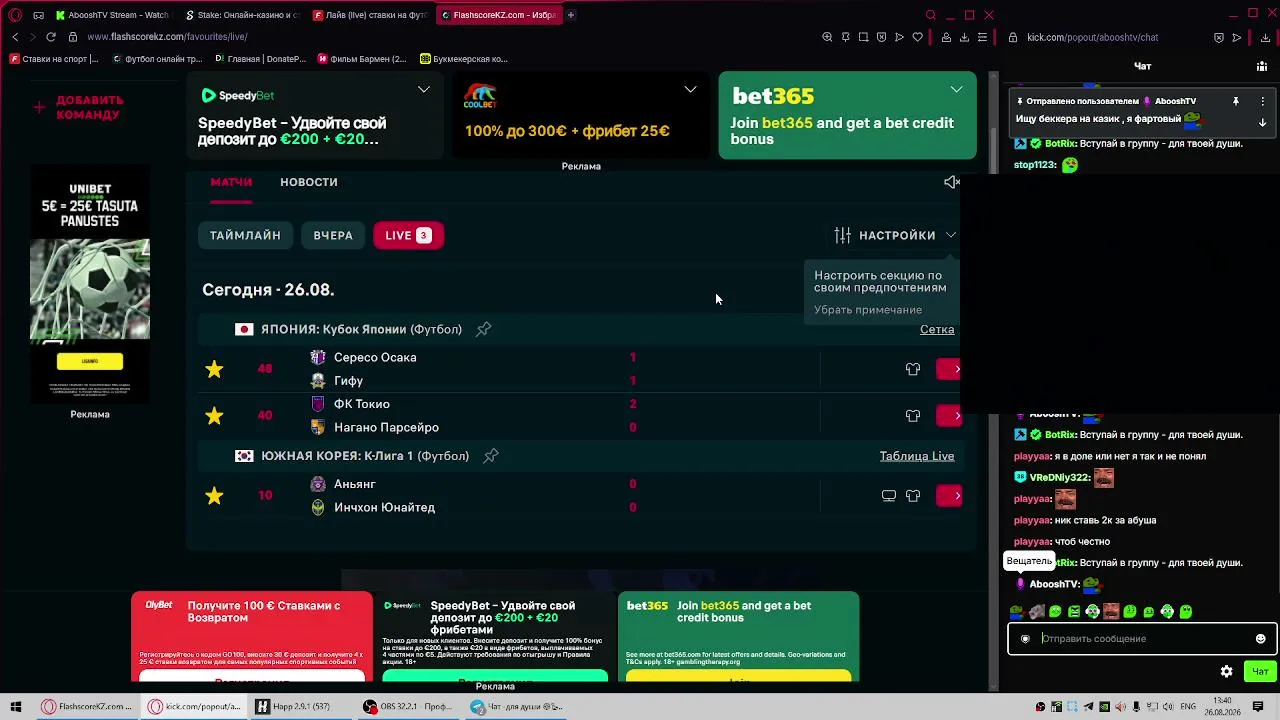This screenshot has width=1280, height=720.
Task: Open downloads in Flashscore browser window
Action: (x=964, y=37)
